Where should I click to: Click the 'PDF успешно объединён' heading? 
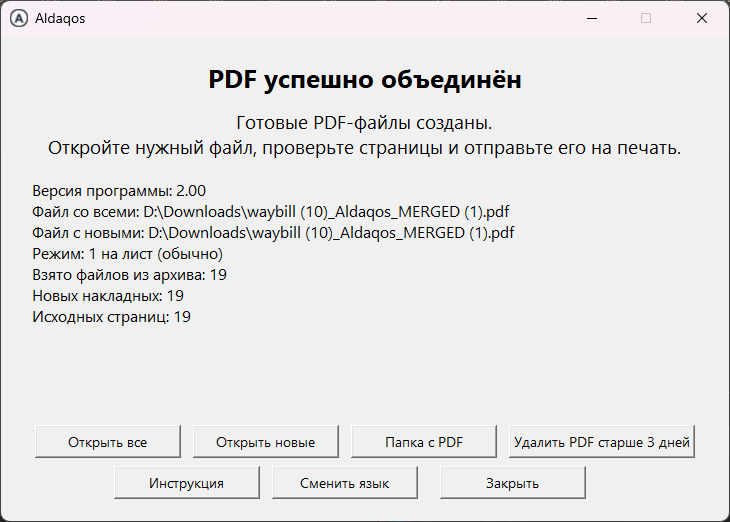coord(365,79)
